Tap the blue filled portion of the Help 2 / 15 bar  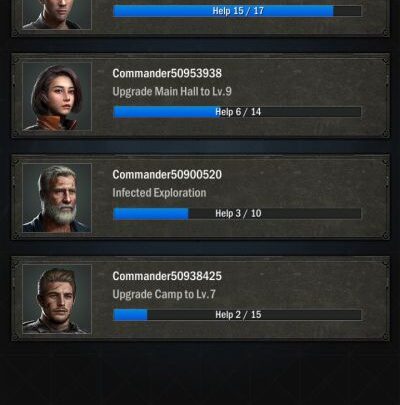pyautogui.click(x=130, y=315)
